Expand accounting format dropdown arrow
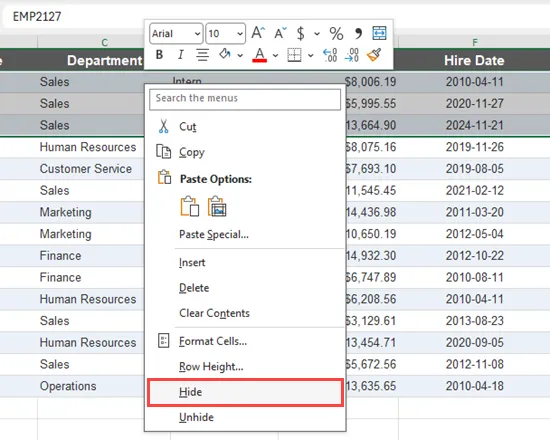Screen dimensions: 550x440 (317, 34)
